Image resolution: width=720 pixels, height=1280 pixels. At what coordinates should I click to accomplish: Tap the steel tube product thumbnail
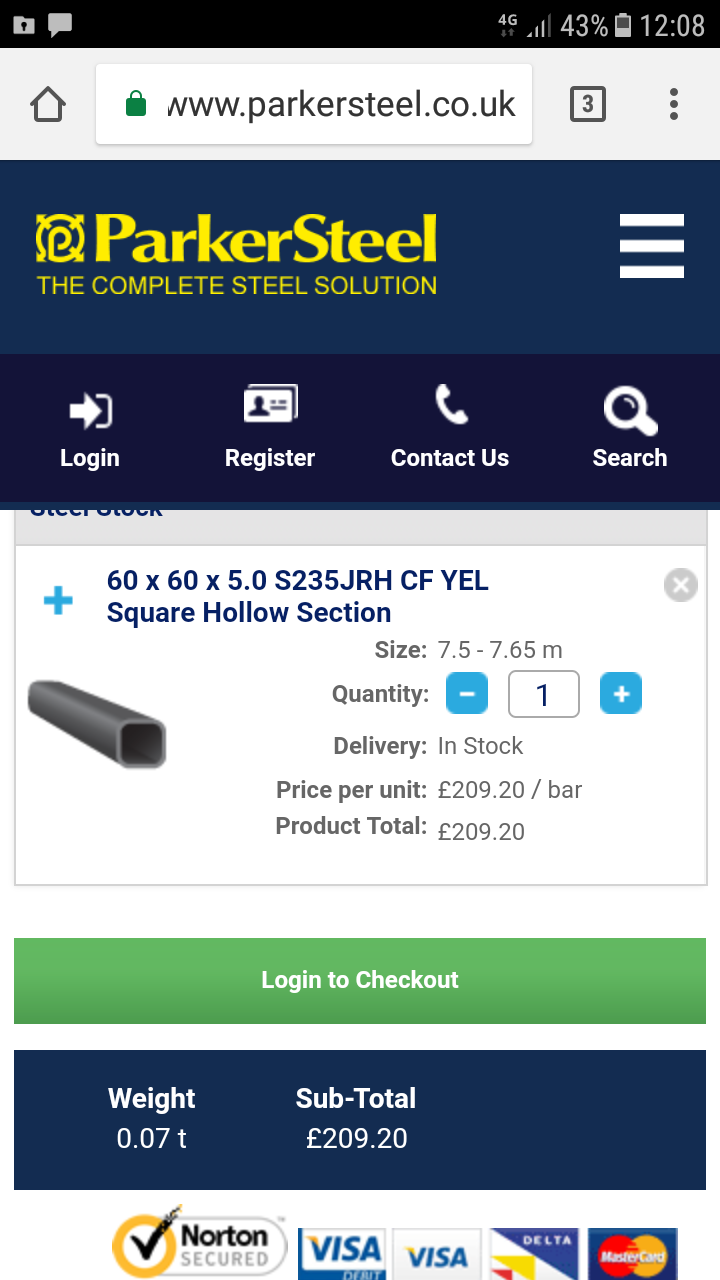(97, 724)
